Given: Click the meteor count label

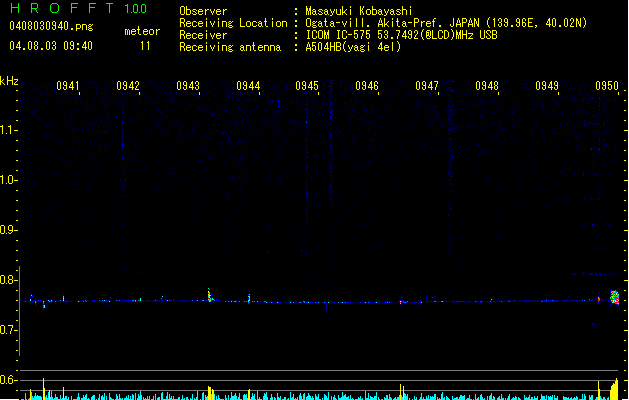Looking at the screenshot, I should [x=142, y=31].
